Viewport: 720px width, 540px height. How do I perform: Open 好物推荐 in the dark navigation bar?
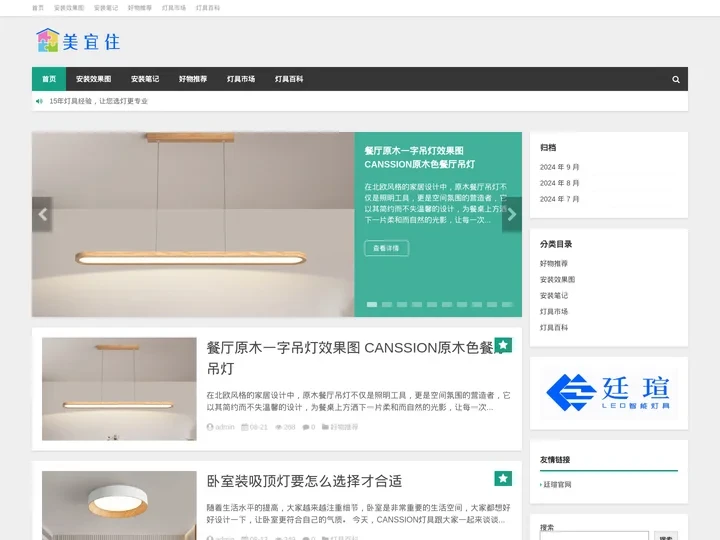click(193, 79)
